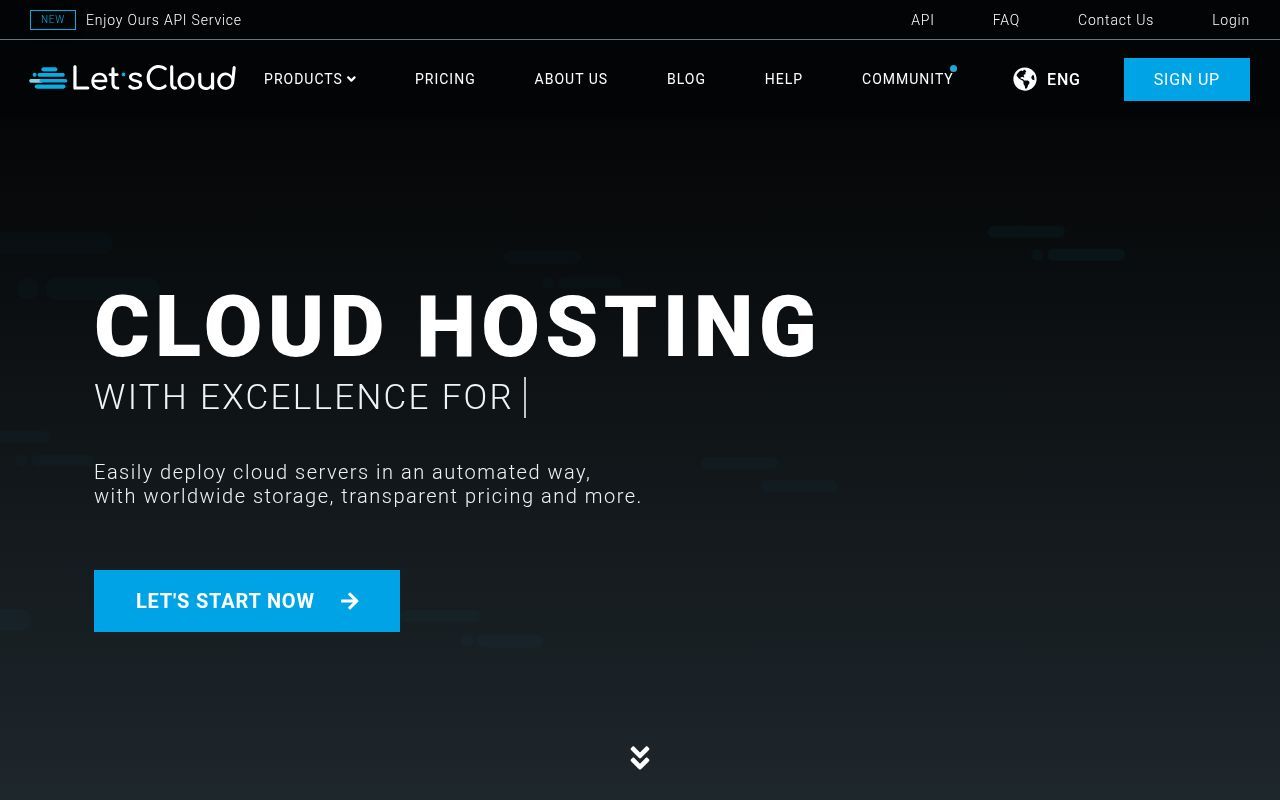The height and width of the screenshot is (800, 1280).
Task: Click the Let'sCloud logo
Action: 133,78
